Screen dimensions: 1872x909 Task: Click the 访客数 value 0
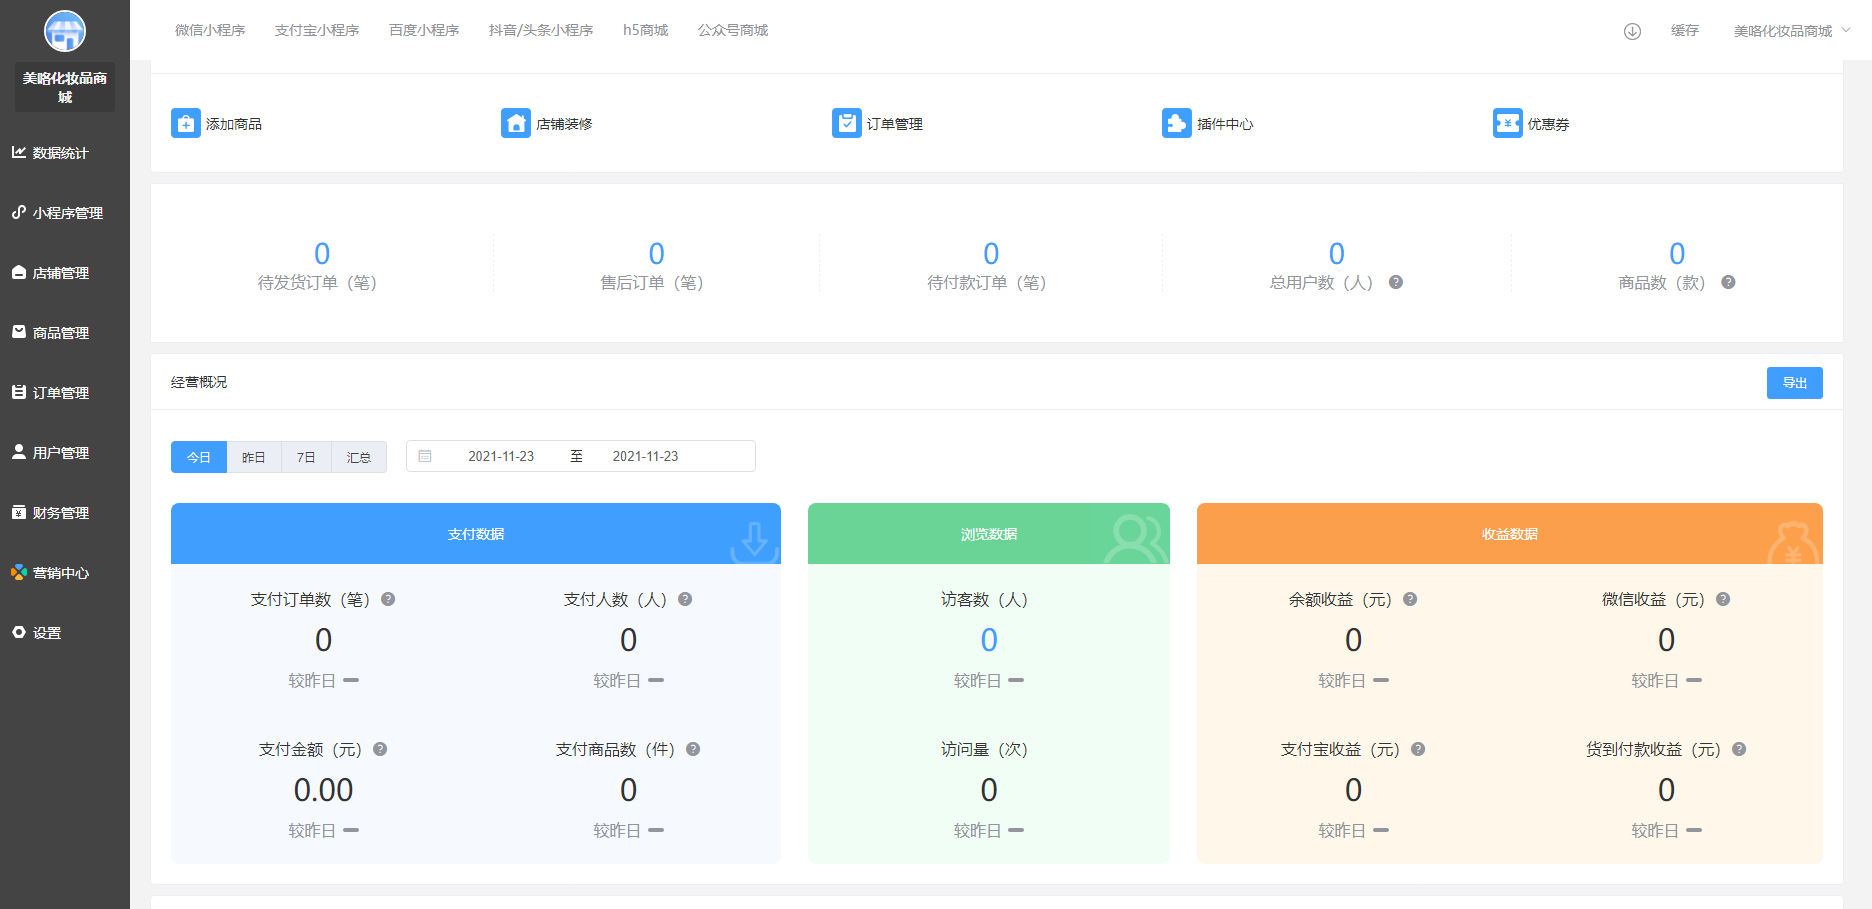click(x=989, y=640)
